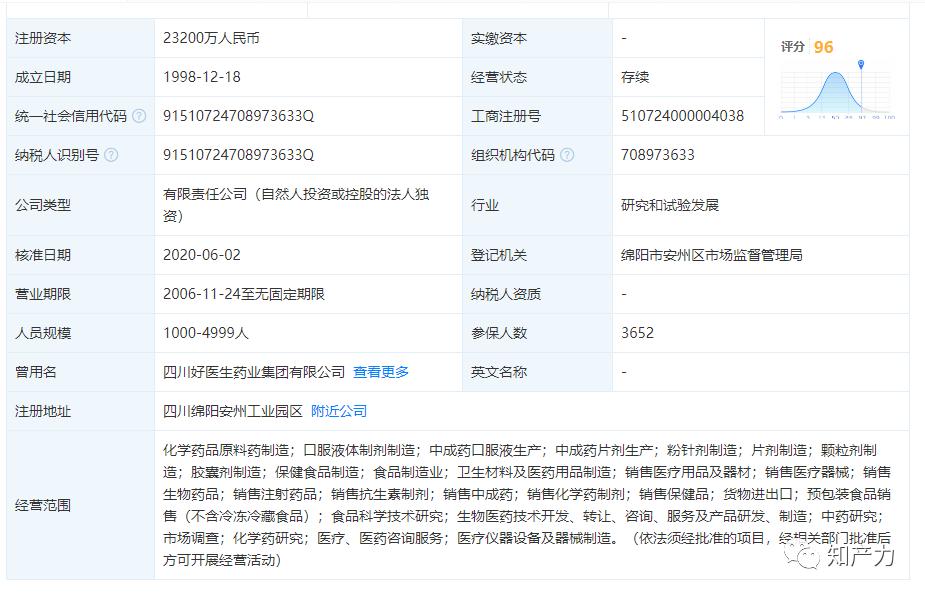Screen dimensions: 925x596
Task: Open the 附近公司 link
Action: [x=339, y=411]
